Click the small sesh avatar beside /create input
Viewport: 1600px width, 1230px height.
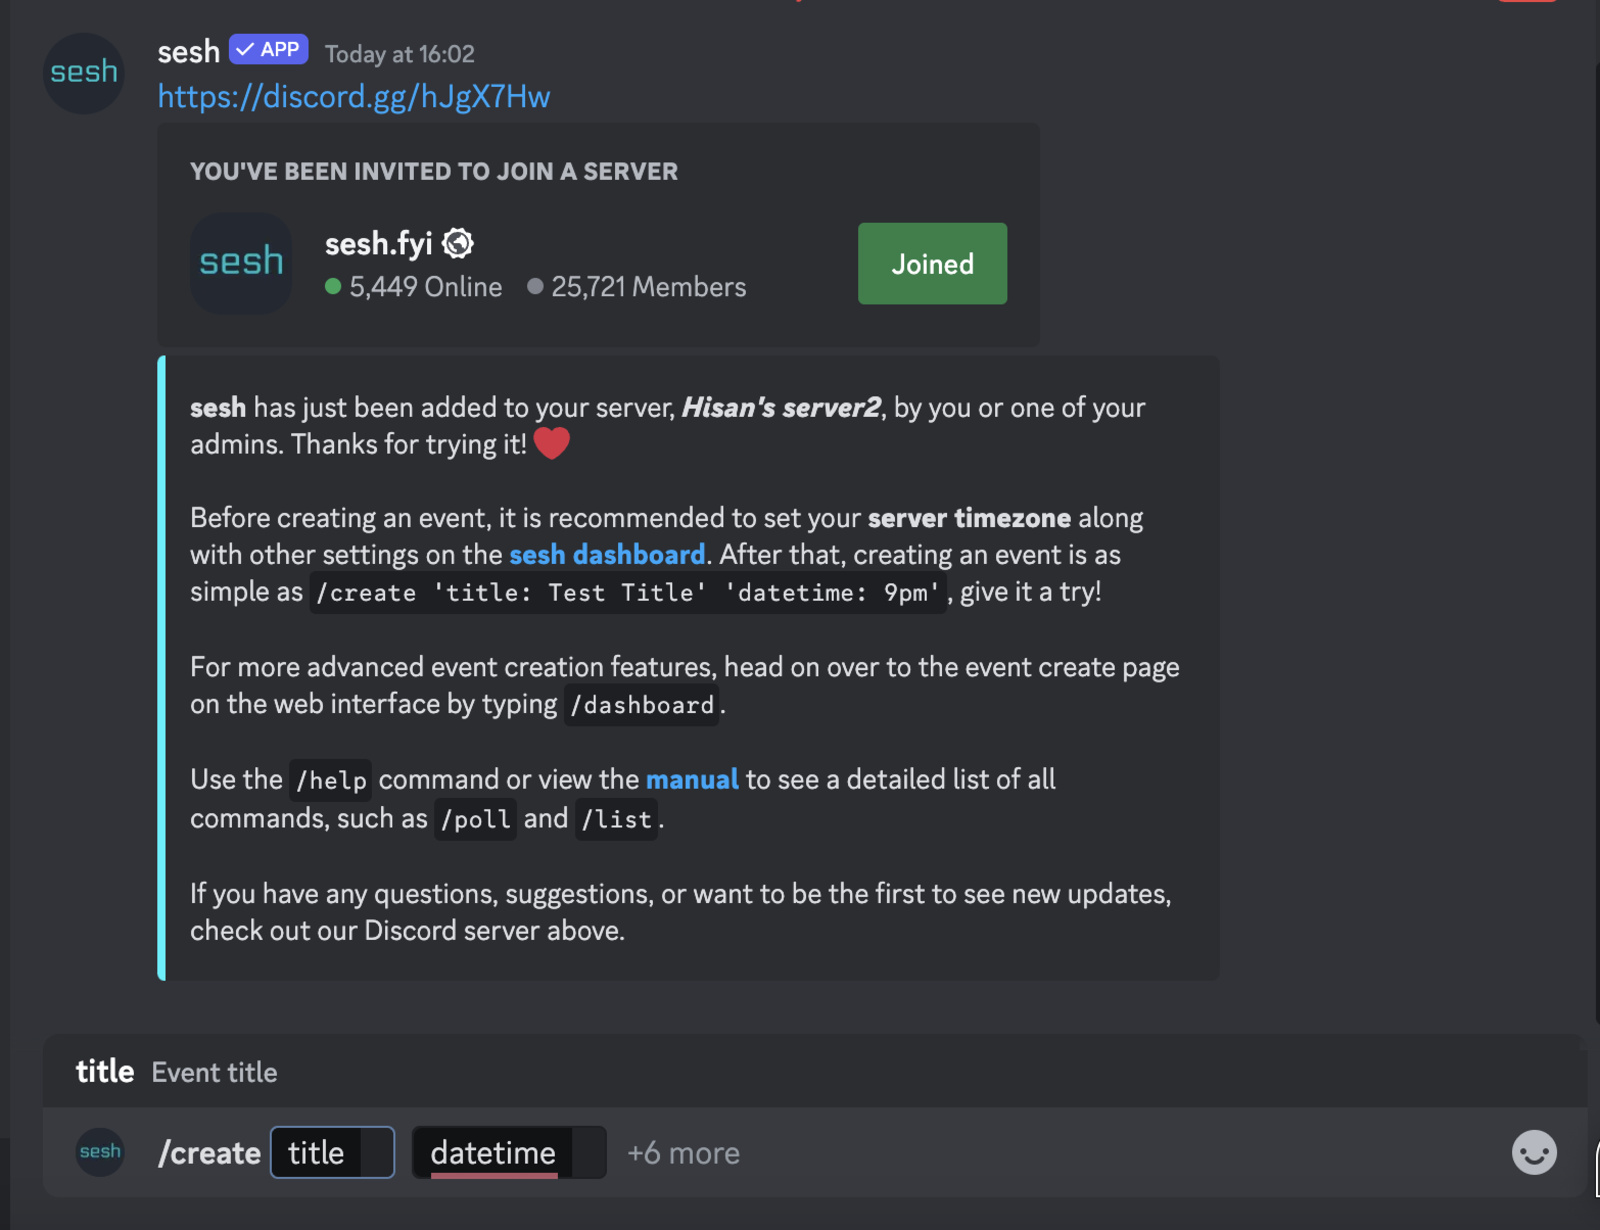point(99,1152)
